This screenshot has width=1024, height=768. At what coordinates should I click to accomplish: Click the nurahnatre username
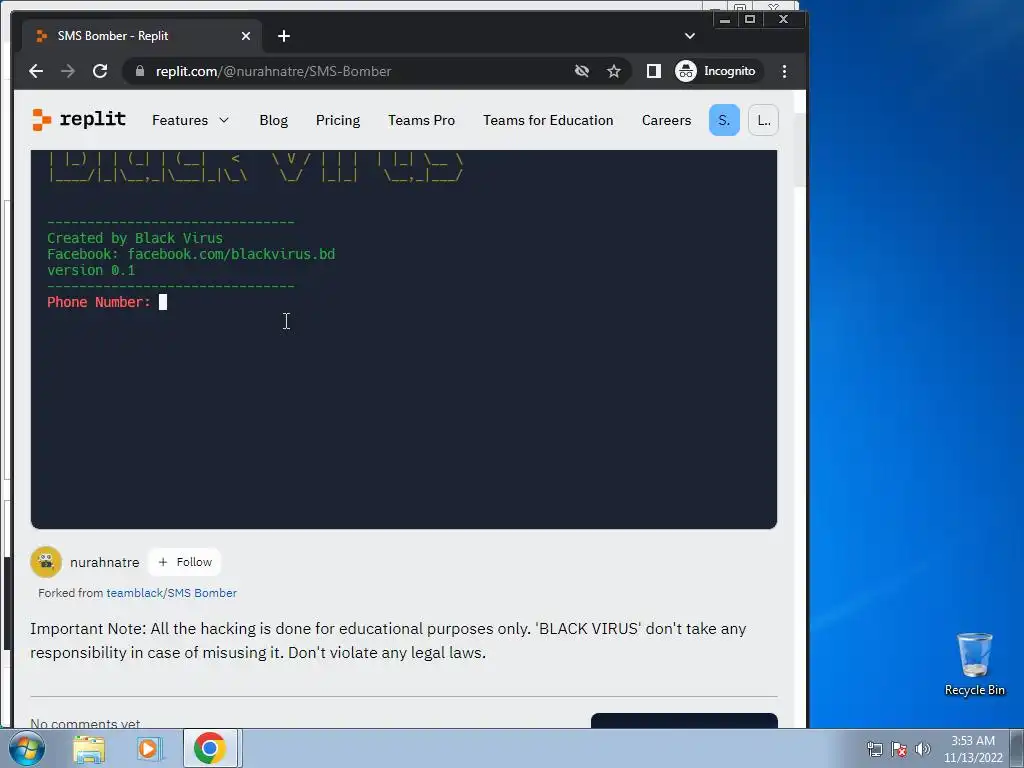[104, 562]
